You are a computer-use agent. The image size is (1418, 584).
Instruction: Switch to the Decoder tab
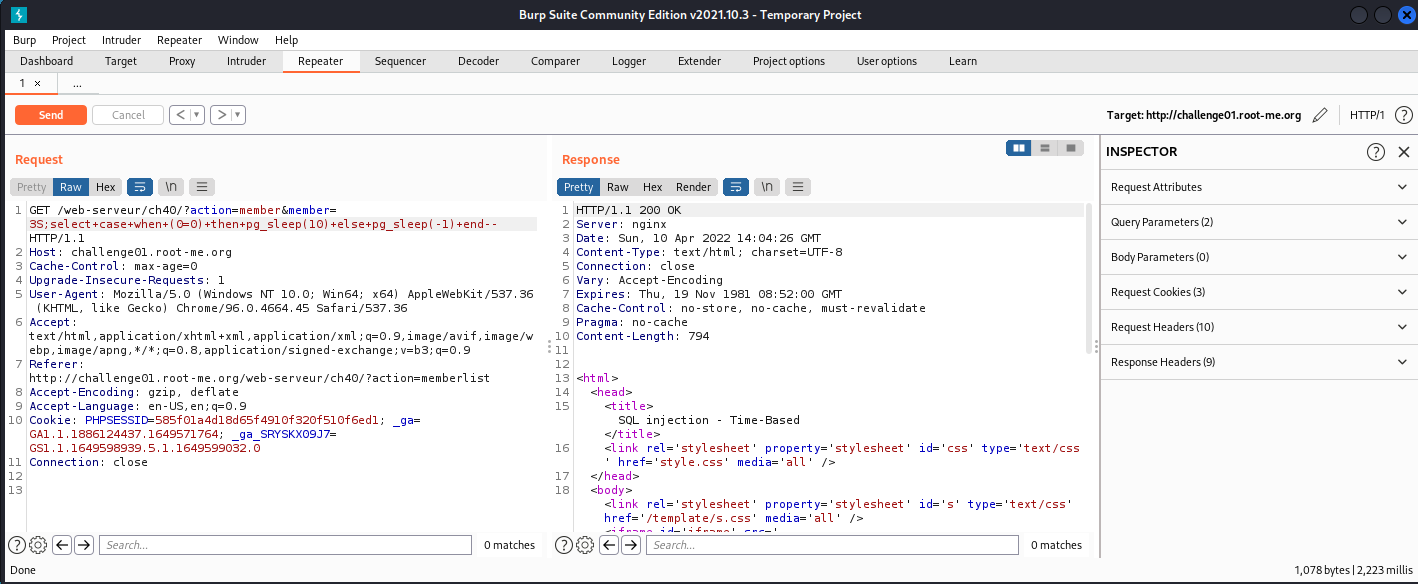478,61
